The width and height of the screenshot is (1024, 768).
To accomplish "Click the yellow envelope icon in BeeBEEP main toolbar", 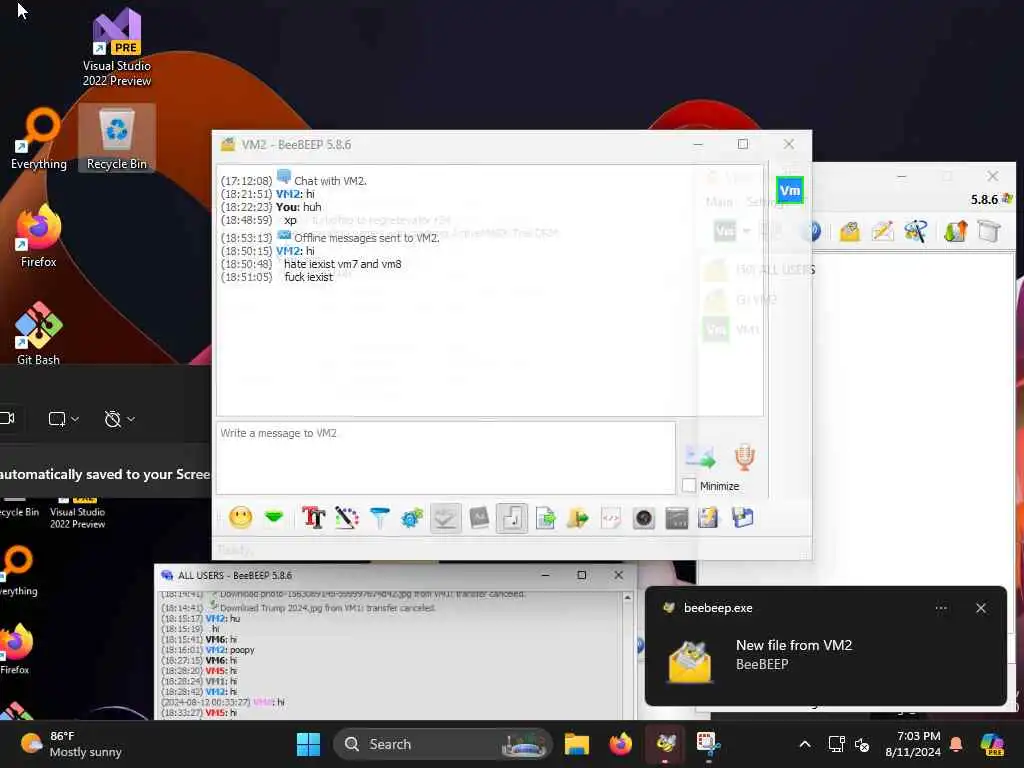I will coord(850,231).
